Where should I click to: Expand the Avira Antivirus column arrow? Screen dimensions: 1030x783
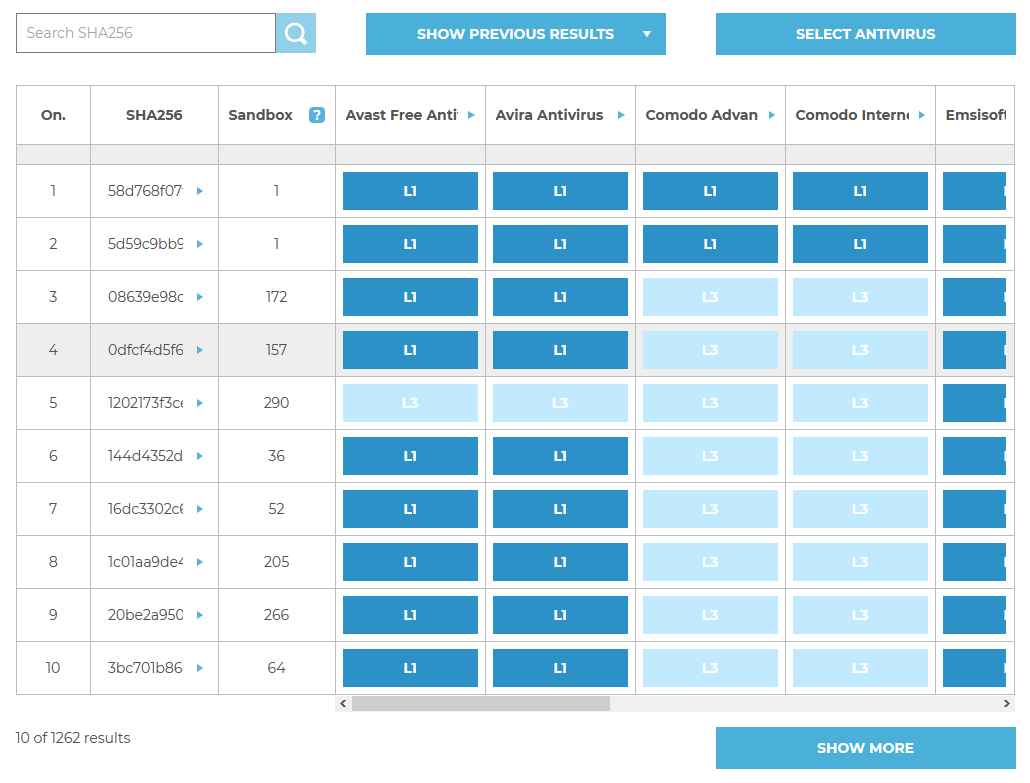tap(621, 115)
